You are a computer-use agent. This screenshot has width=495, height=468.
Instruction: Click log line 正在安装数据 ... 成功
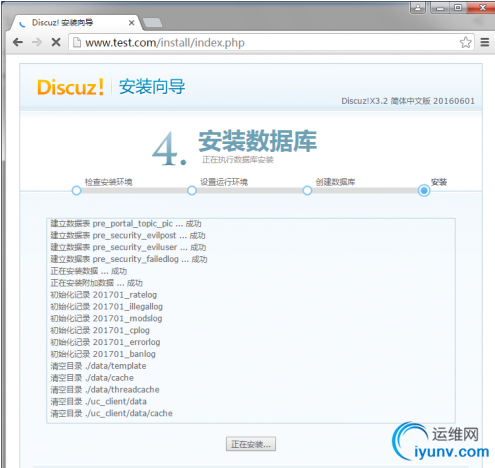coord(89,271)
